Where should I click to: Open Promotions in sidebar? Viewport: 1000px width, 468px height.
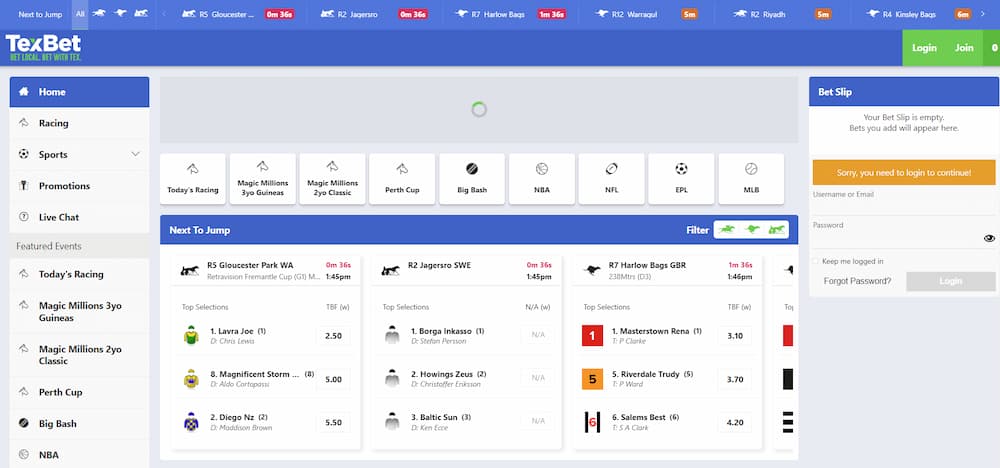click(79, 186)
